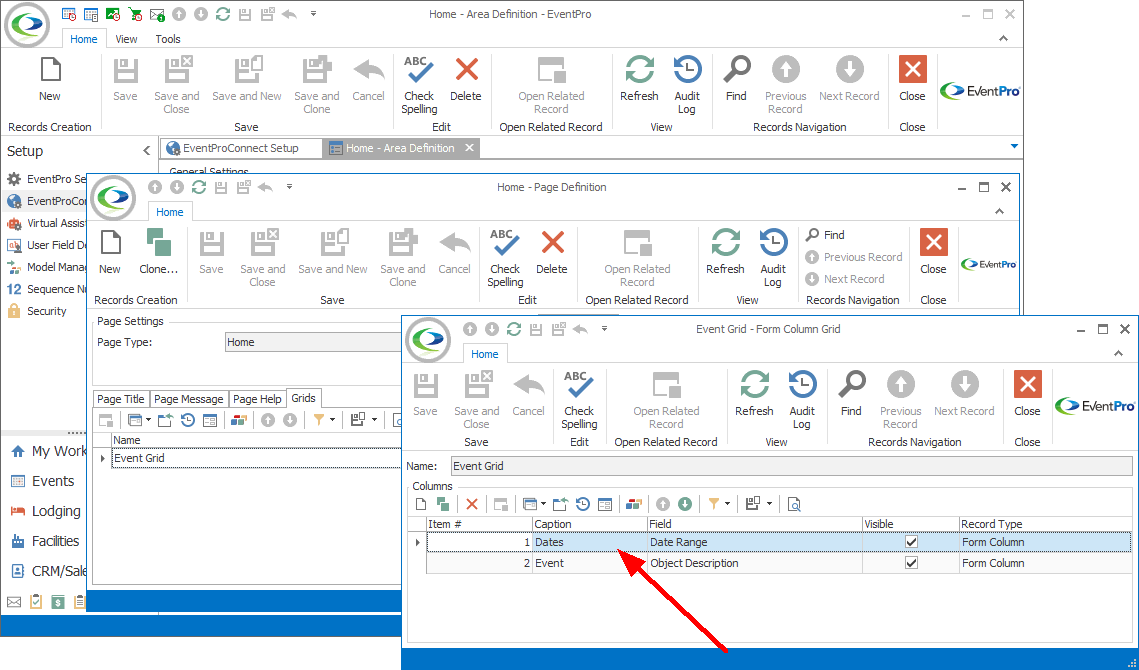The image size is (1139, 670).
Task: Click colored blocks icon in Columns toolbar
Action: click(634, 504)
